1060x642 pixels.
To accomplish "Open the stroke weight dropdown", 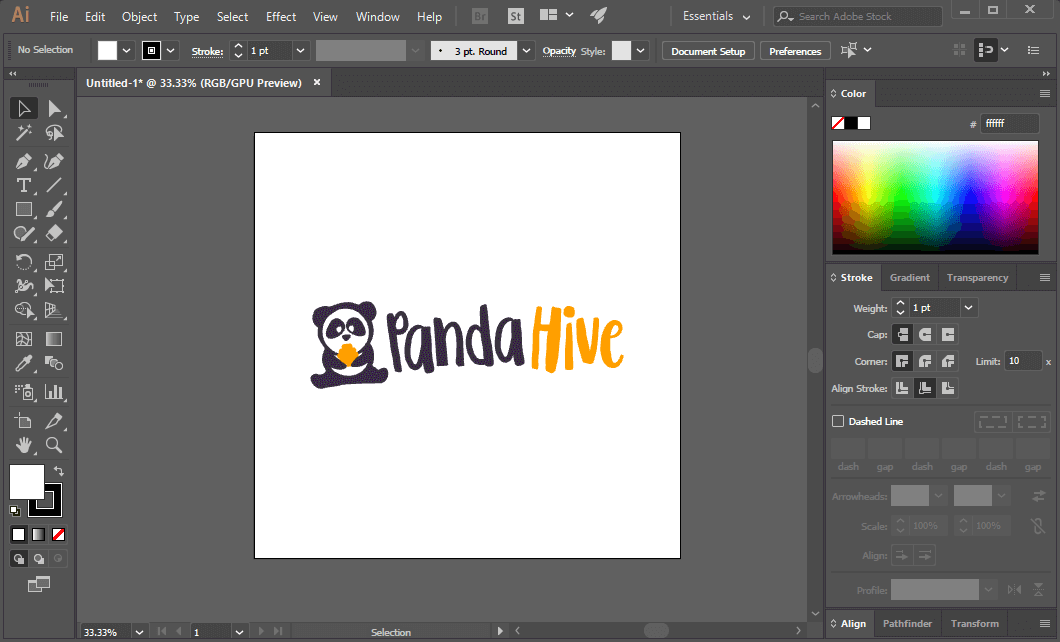I will (x=967, y=308).
